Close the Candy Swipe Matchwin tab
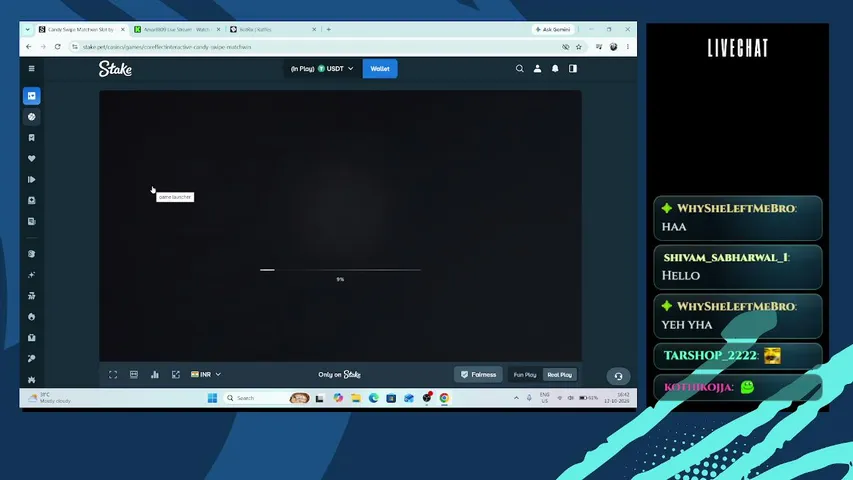Screen dimensions: 853x480 (122, 29)
